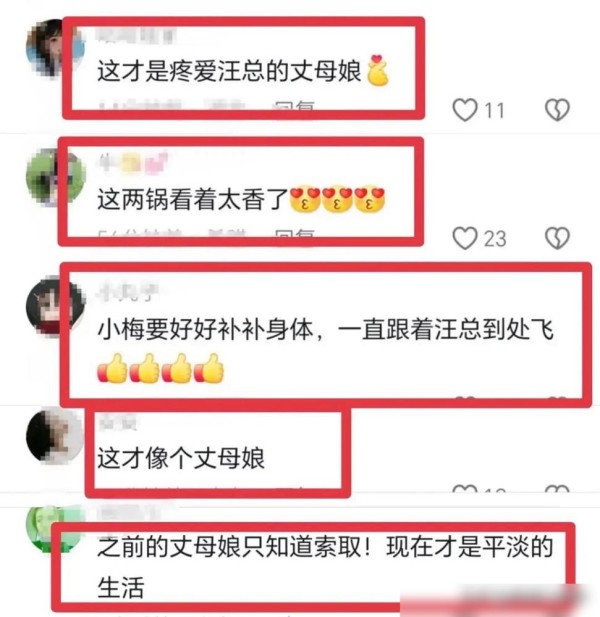Screen dimensions: 600x617
Task: Open green avatar beside 这两锅看着太香了
Action: tap(53, 176)
